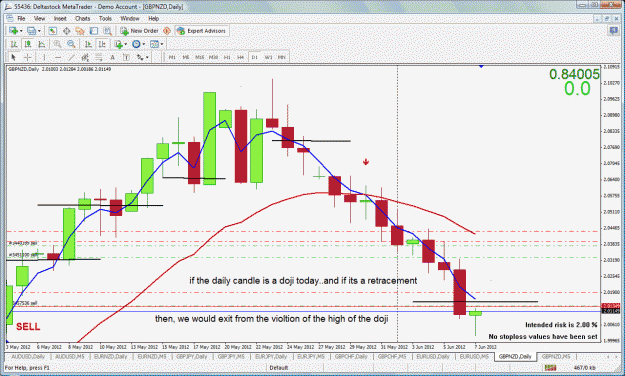This screenshot has height=376, width=625.
Task: Switch timeframe to W1
Action: [268, 57]
